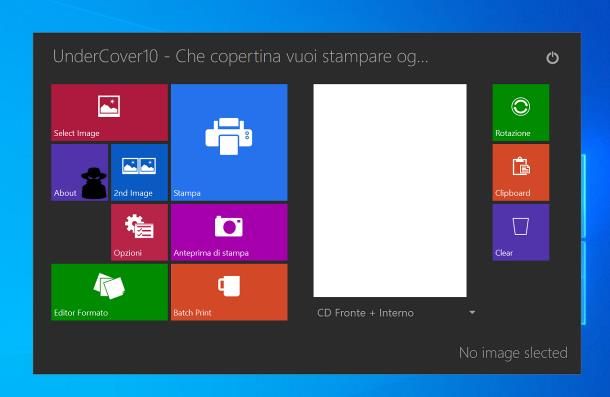Click the picture icon in Select Image
The width and height of the screenshot is (610, 397).
point(109,106)
